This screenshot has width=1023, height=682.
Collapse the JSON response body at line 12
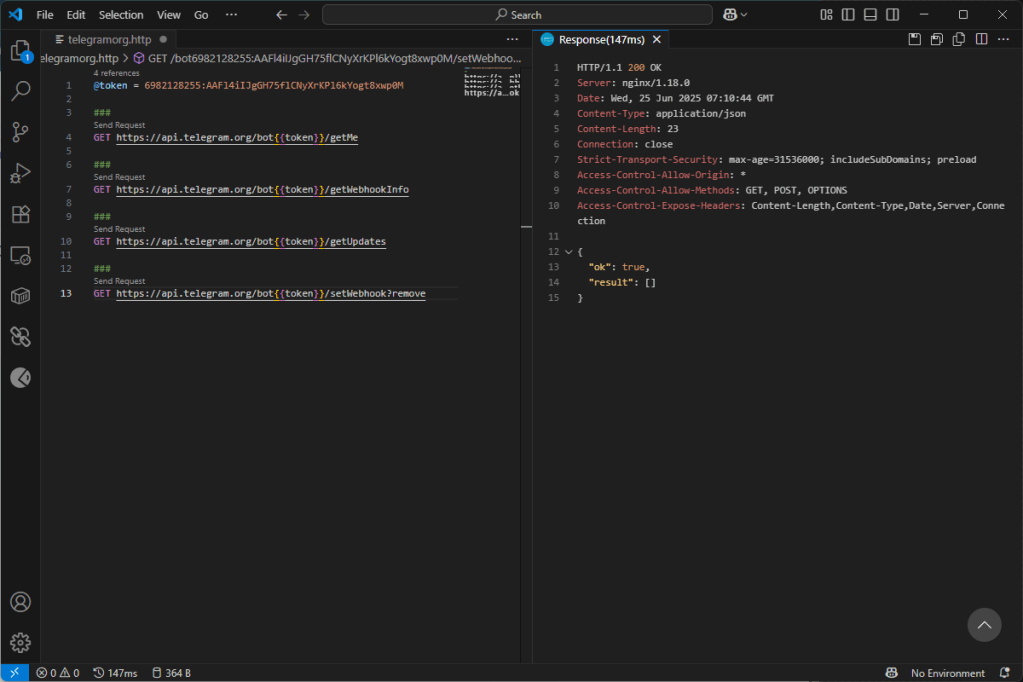click(568, 252)
